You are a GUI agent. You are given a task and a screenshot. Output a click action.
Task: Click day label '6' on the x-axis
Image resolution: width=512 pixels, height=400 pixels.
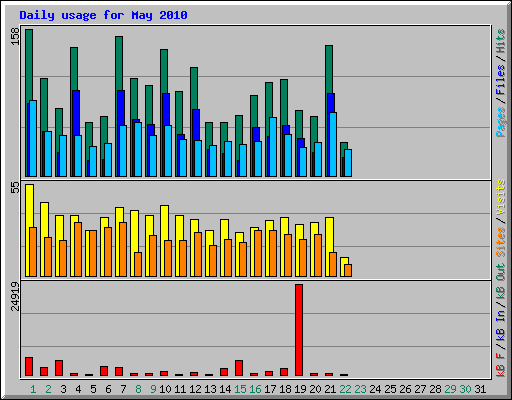[x=108, y=389]
